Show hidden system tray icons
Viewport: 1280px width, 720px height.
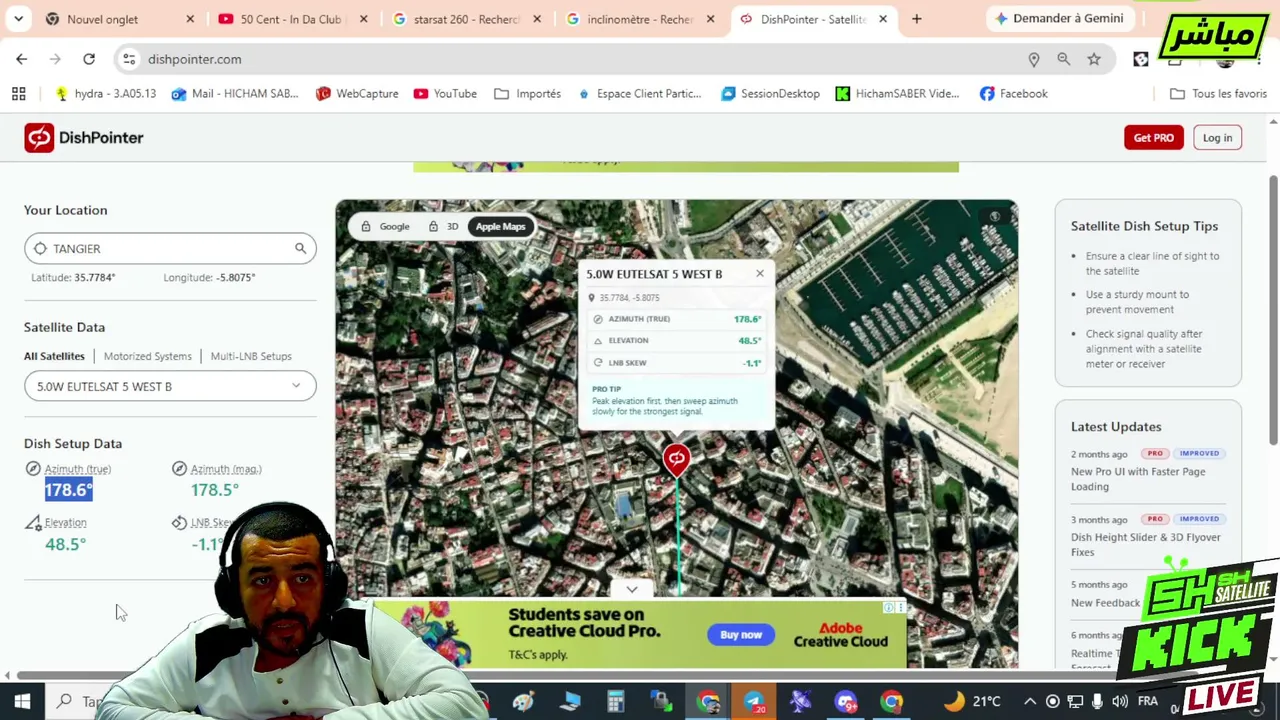[1031, 701]
